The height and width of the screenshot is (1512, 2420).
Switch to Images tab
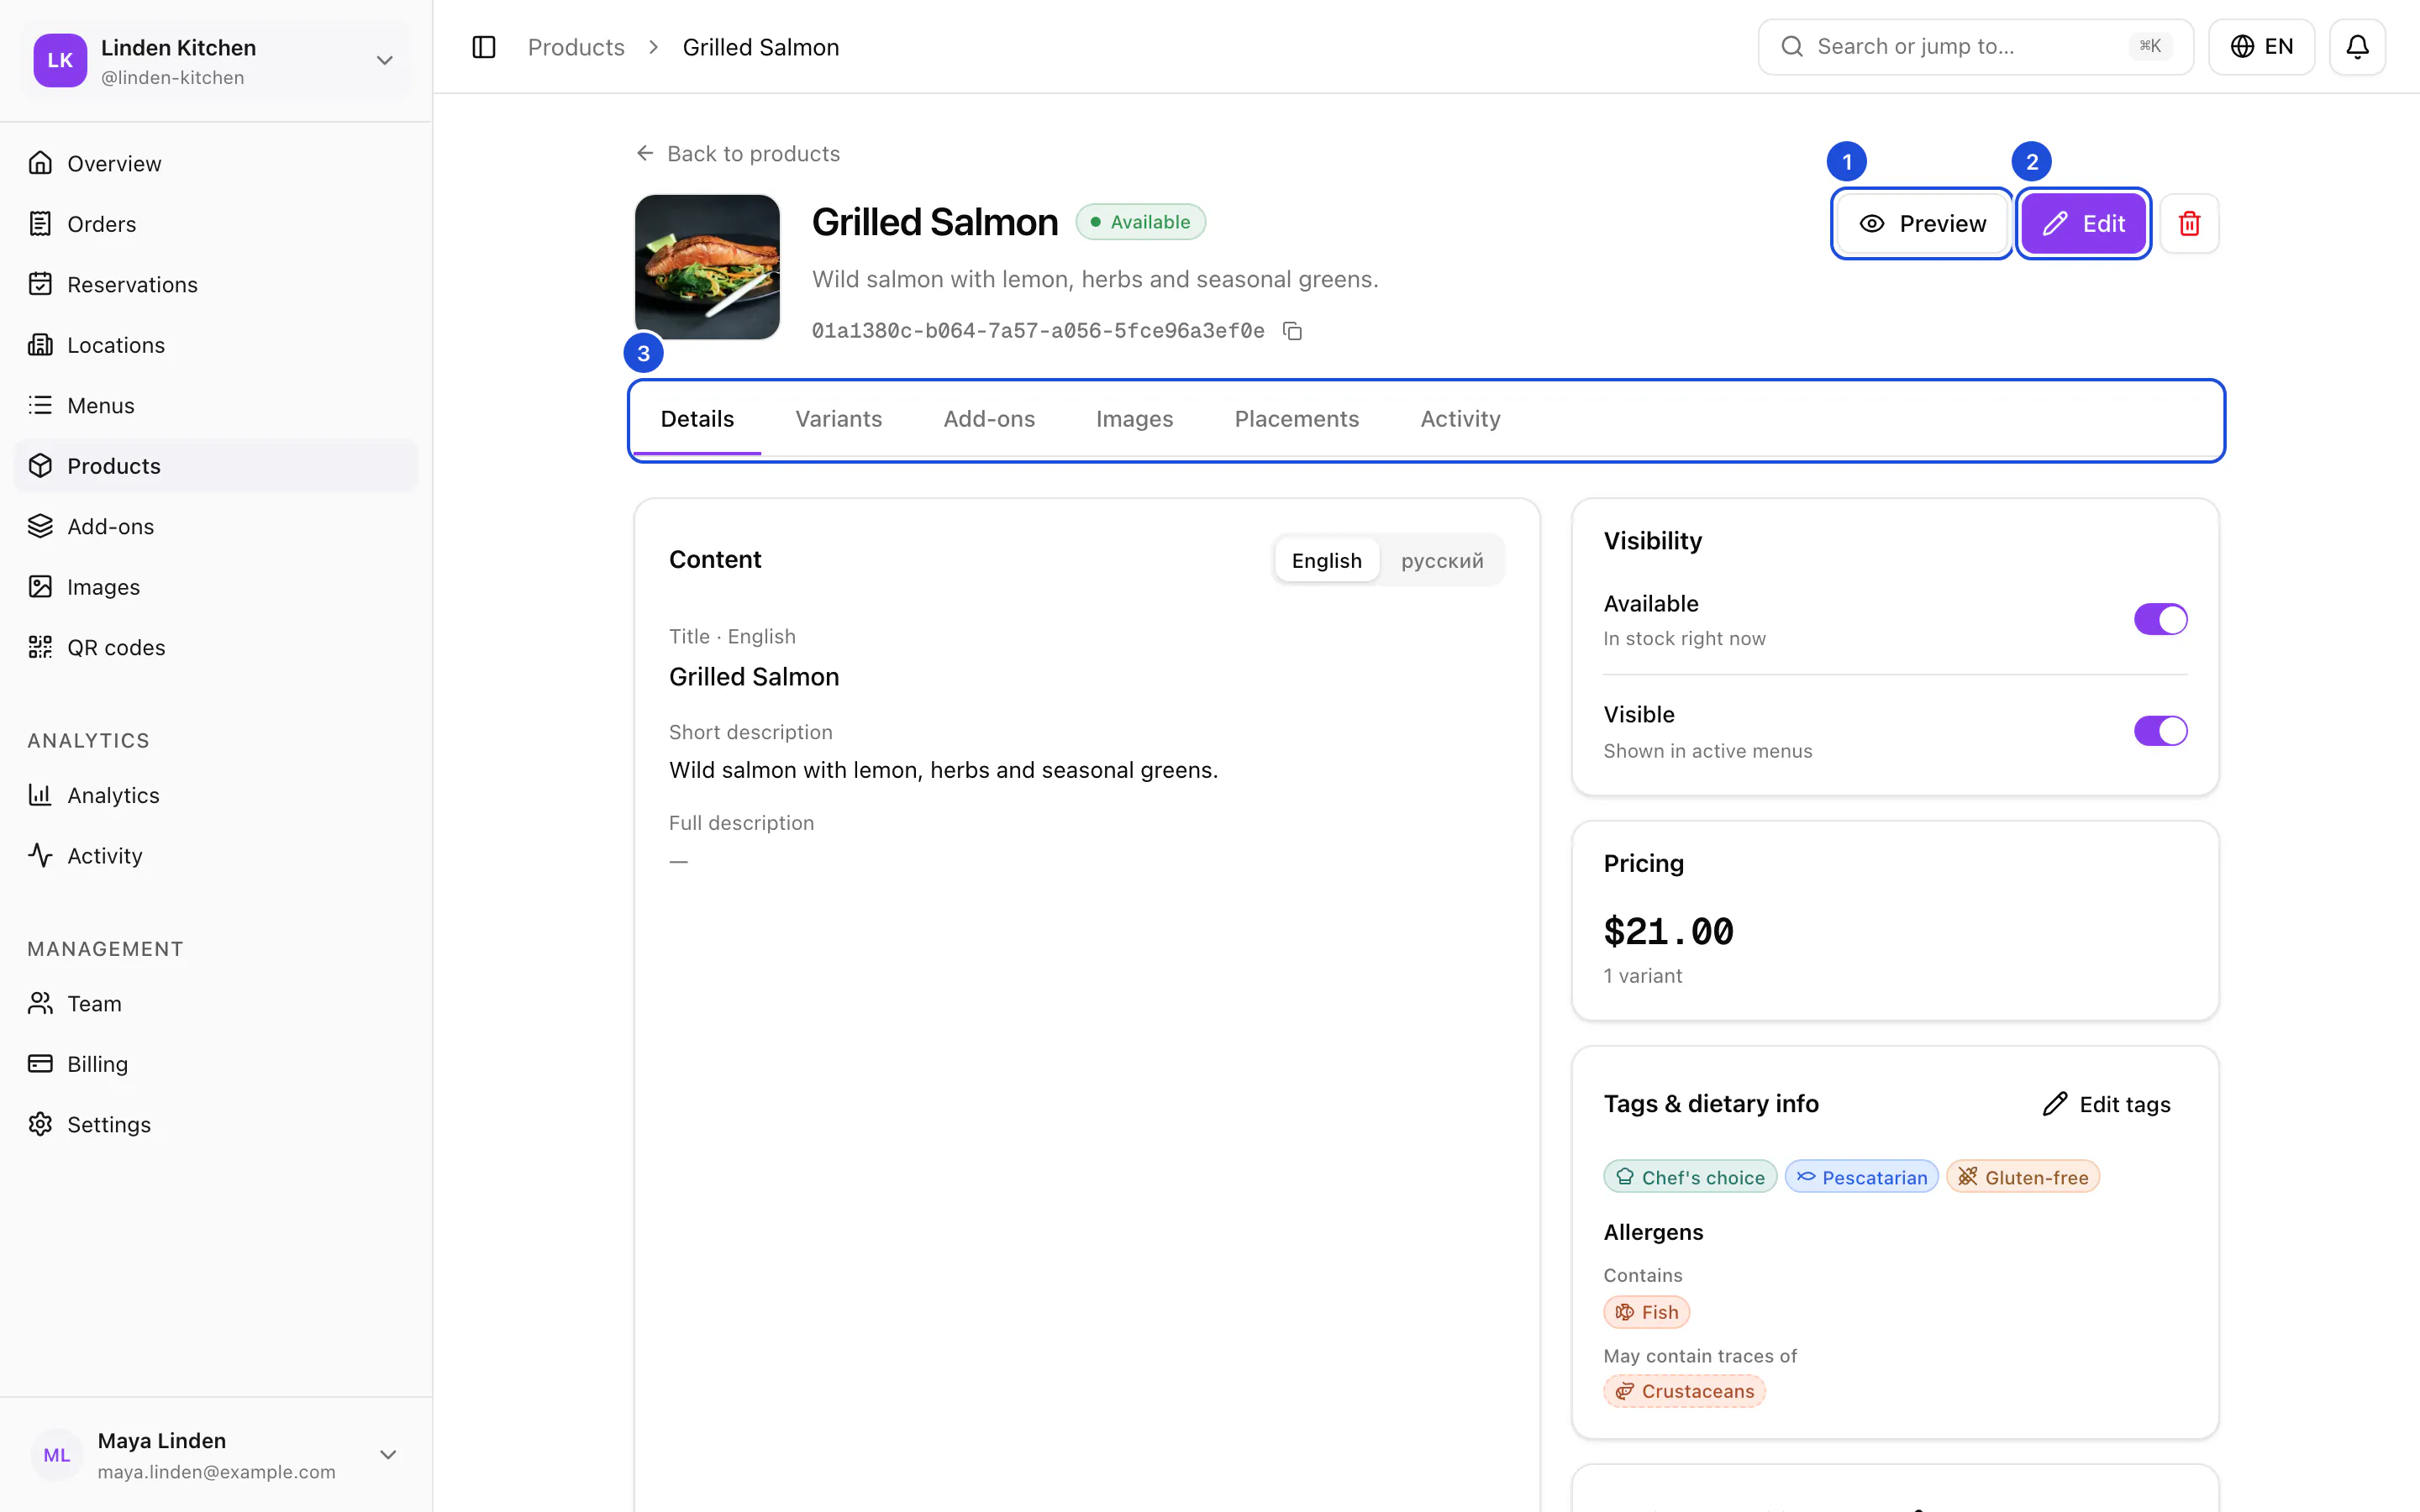[1134, 419]
